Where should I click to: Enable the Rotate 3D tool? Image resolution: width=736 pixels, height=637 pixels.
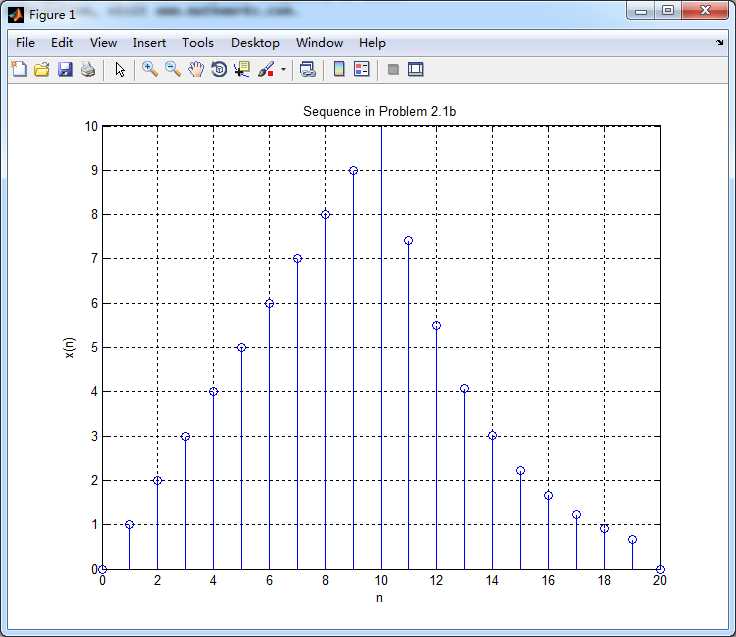click(219, 69)
